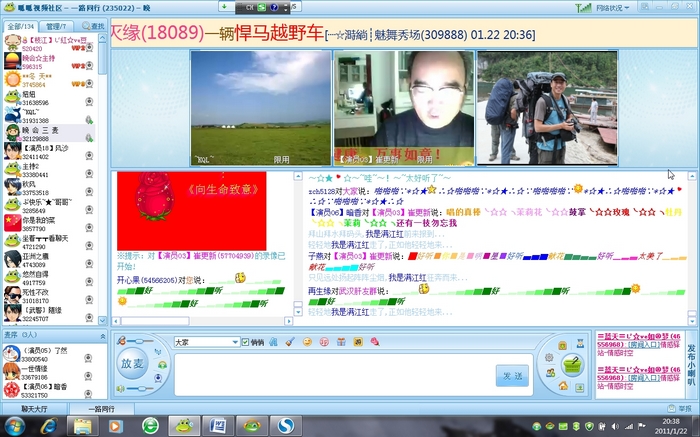Viewport: 700px width, 437px height.
Task: Click the hourglass figure icon at top right of panel
Action: (x=580, y=343)
